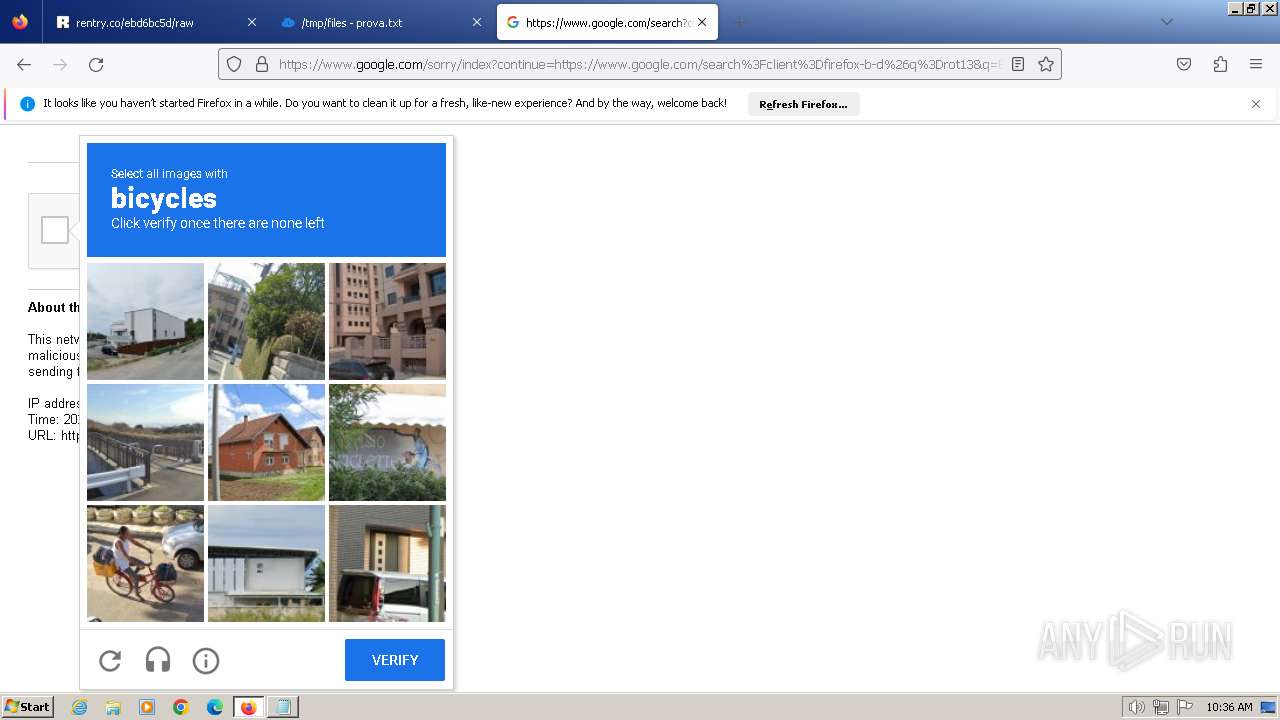1280x720 pixels.
Task: Click the Firefox taskbar button
Action: coord(249,707)
